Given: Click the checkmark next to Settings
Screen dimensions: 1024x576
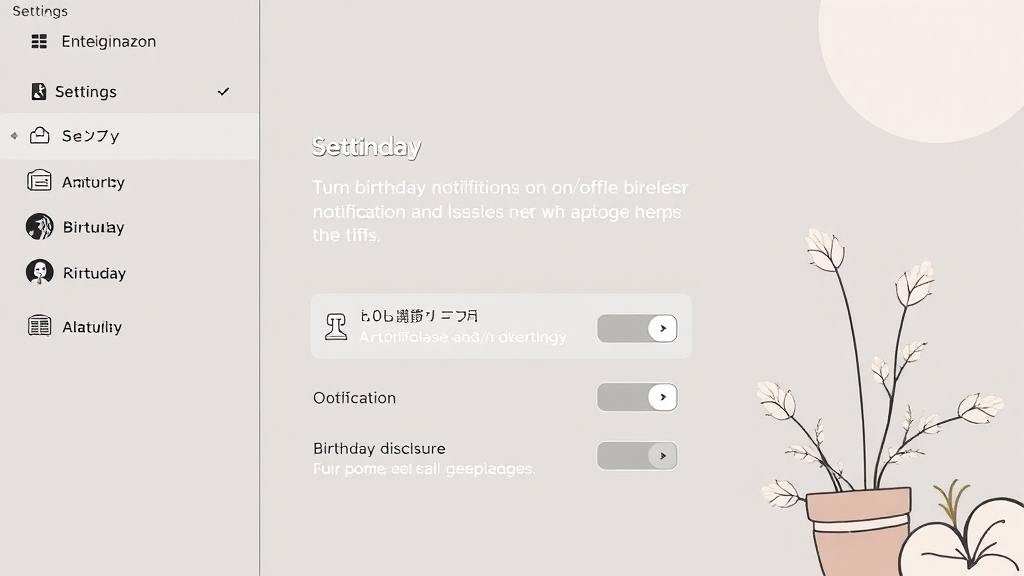Looking at the screenshot, I should point(224,92).
